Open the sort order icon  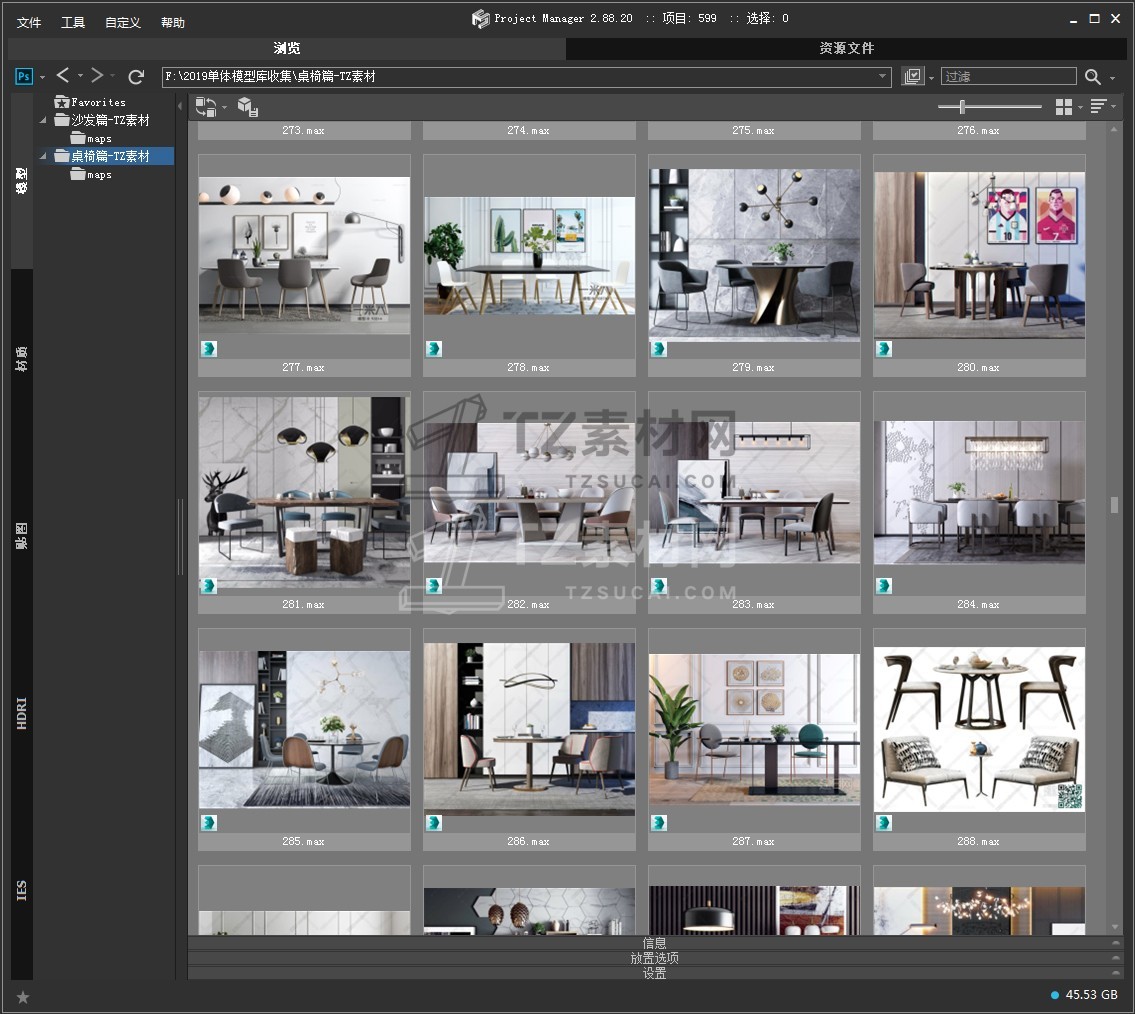click(1098, 107)
